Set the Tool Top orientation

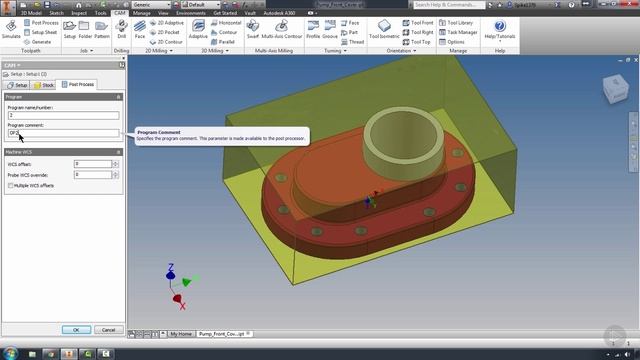click(416, 42)
